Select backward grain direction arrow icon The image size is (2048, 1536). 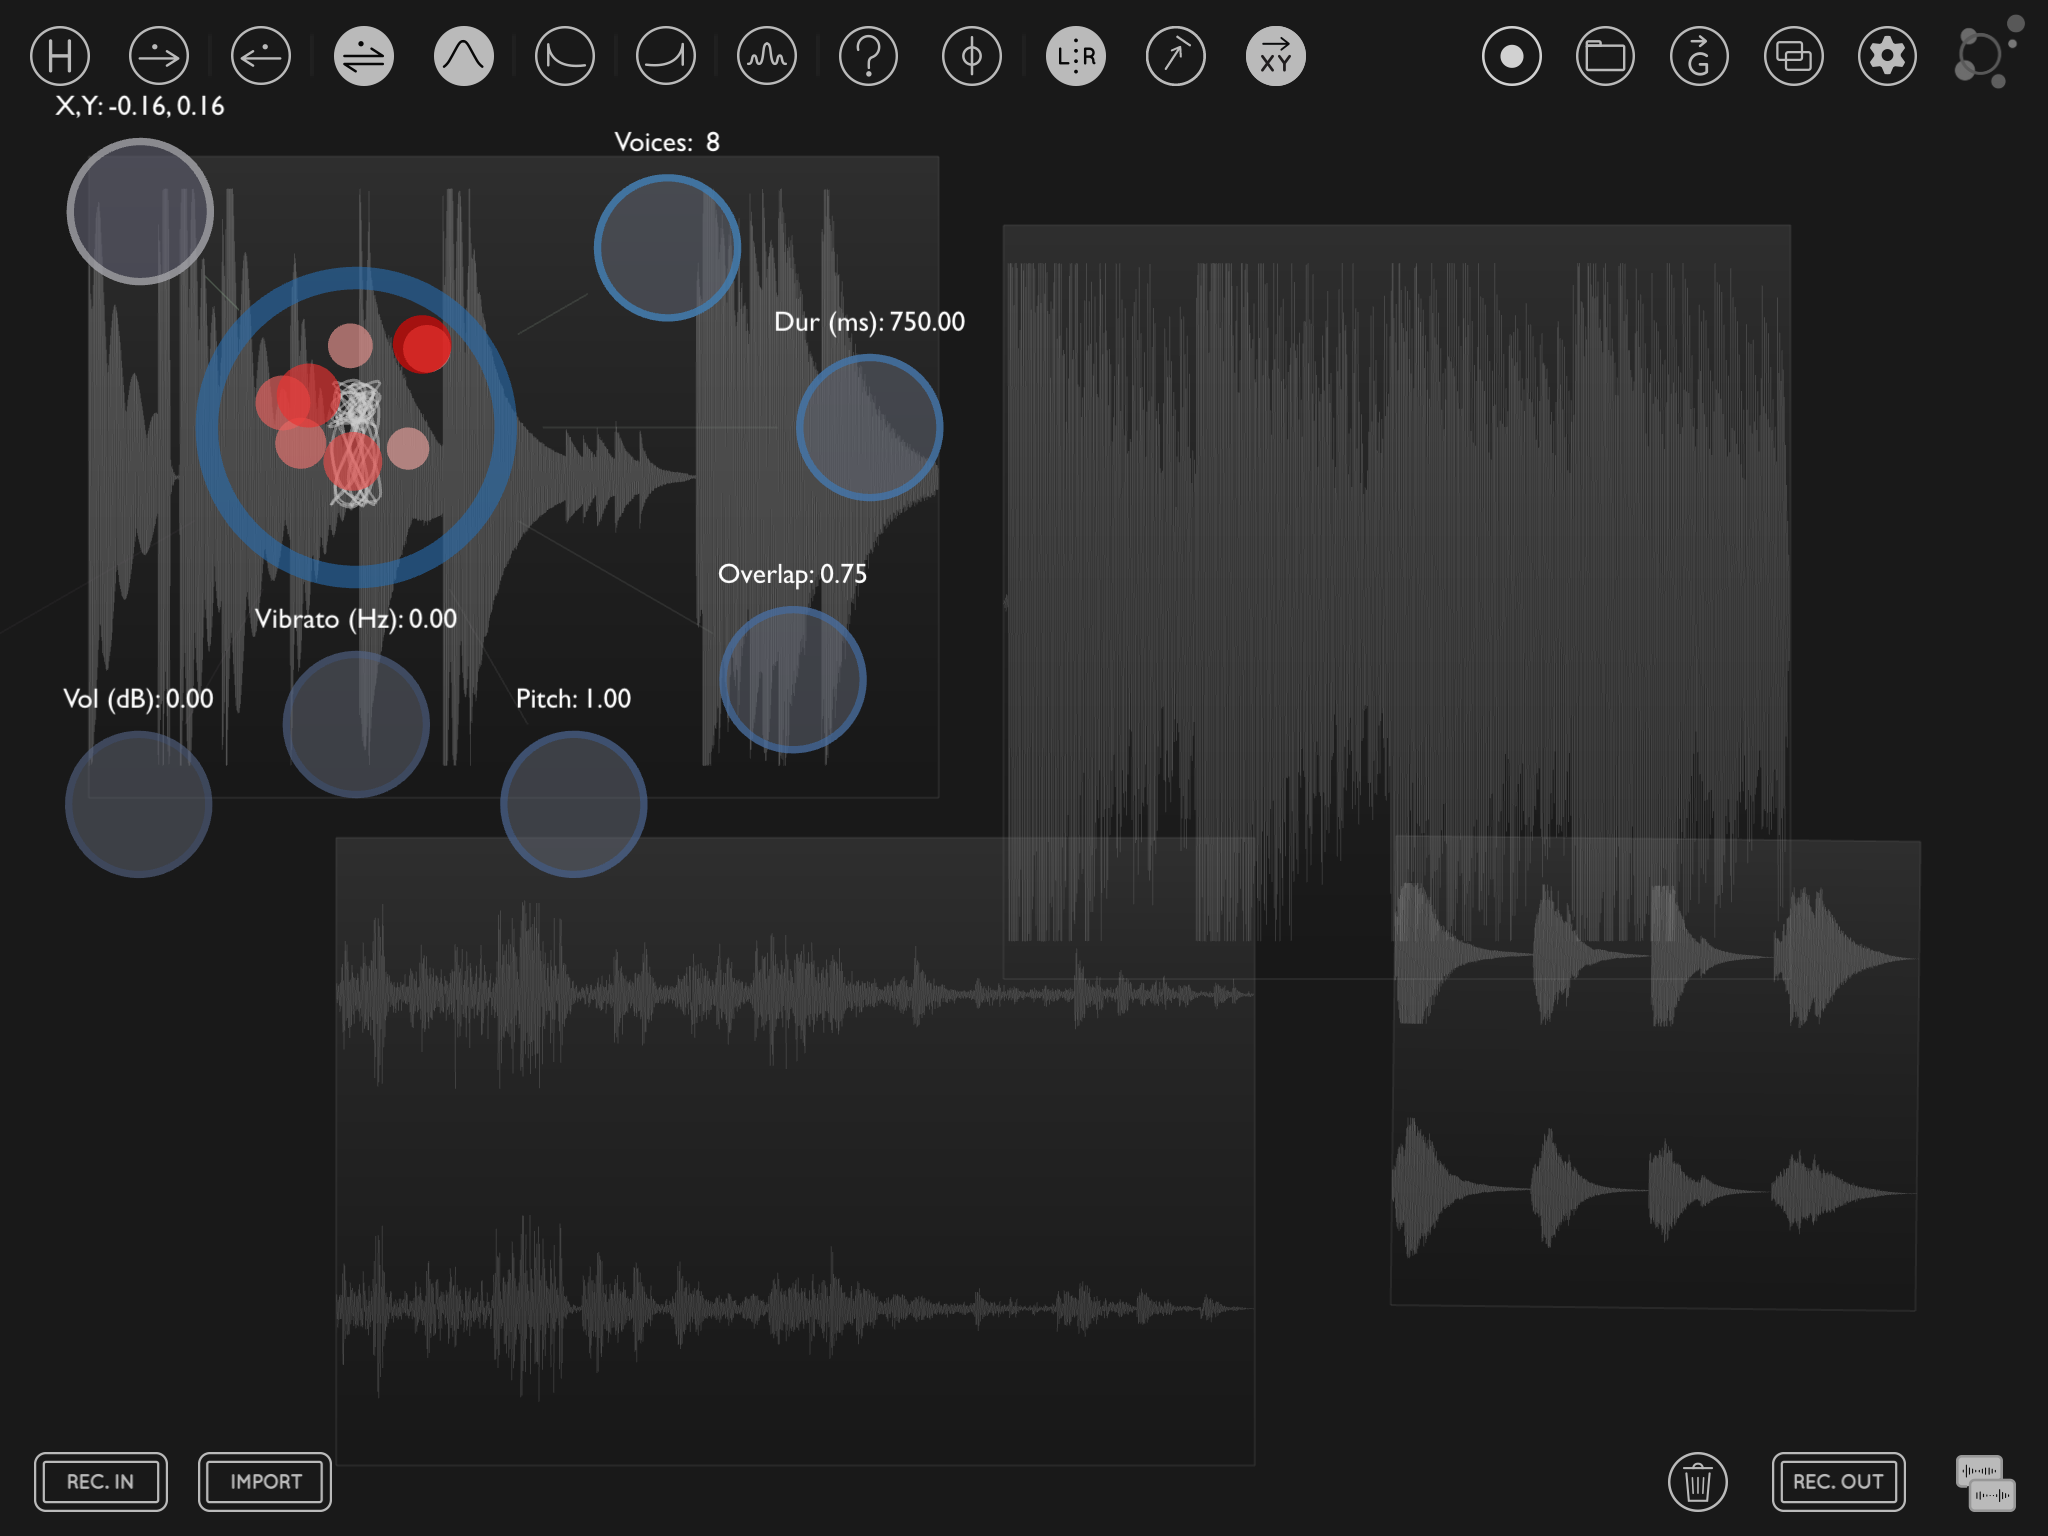pos(261,56)
